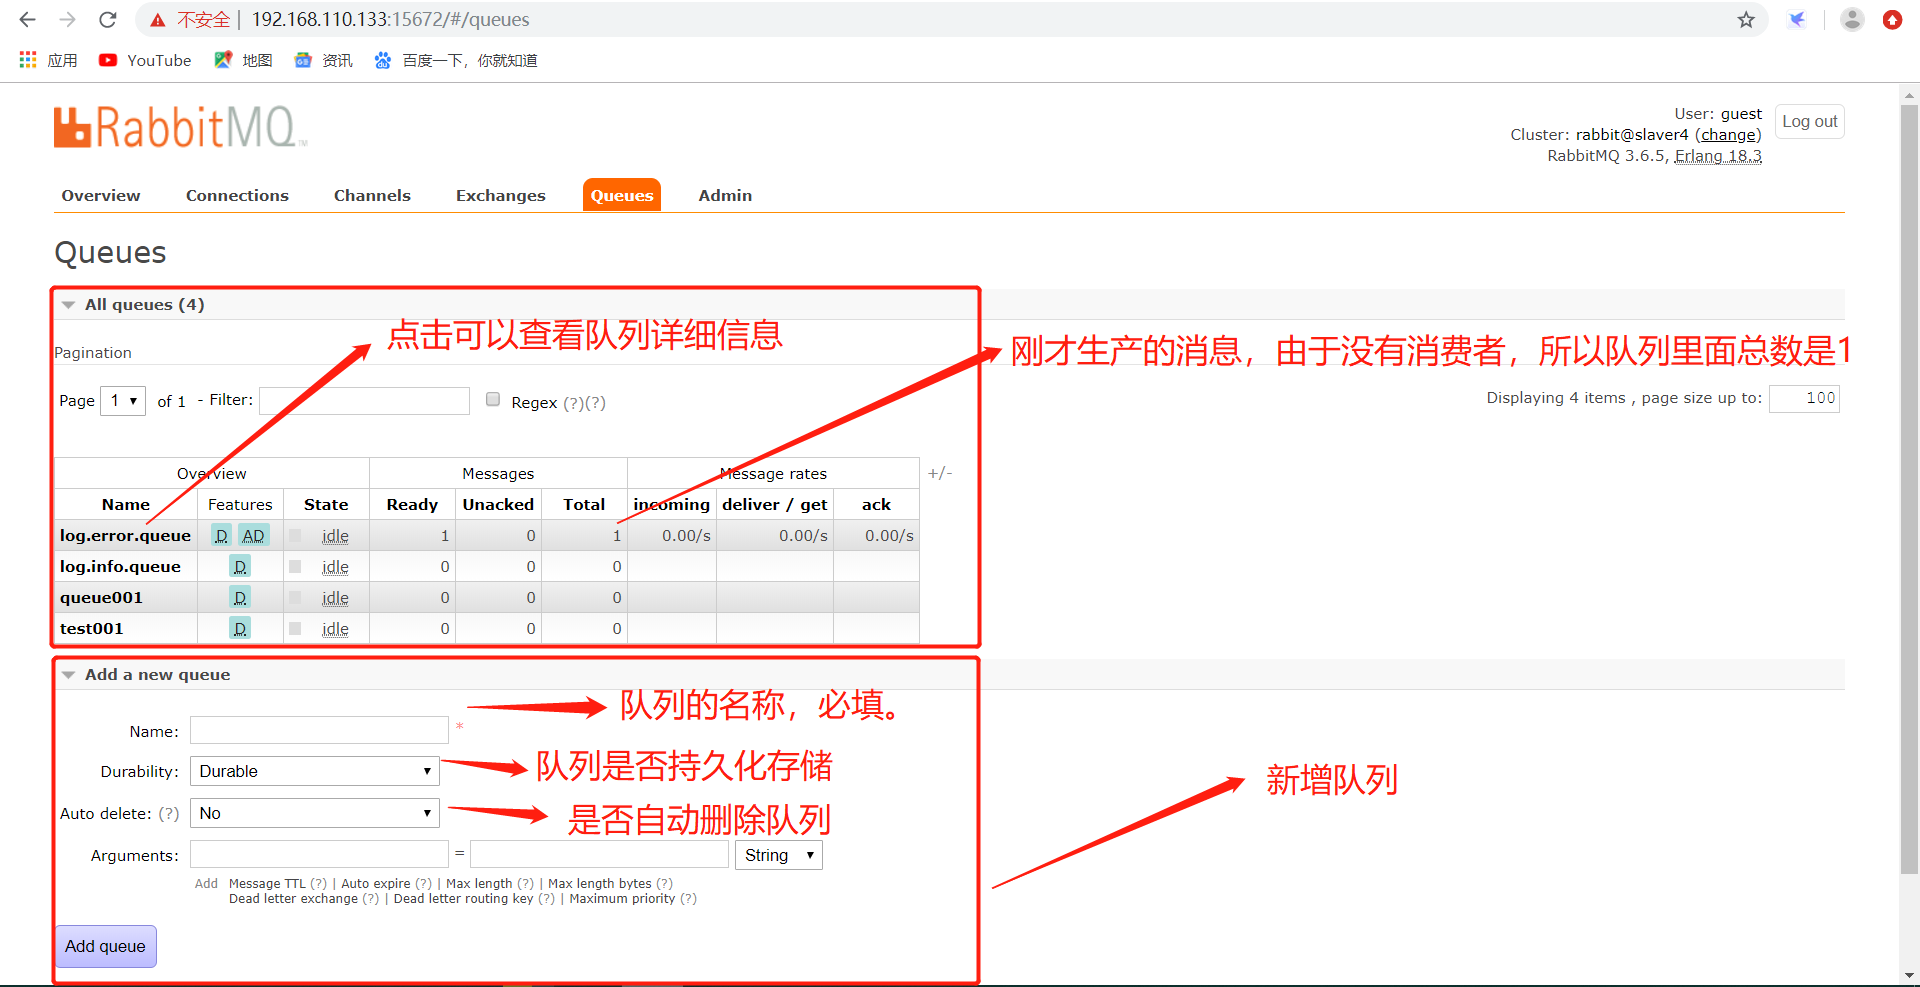Click the cluster (change) link

[1728, 135]
